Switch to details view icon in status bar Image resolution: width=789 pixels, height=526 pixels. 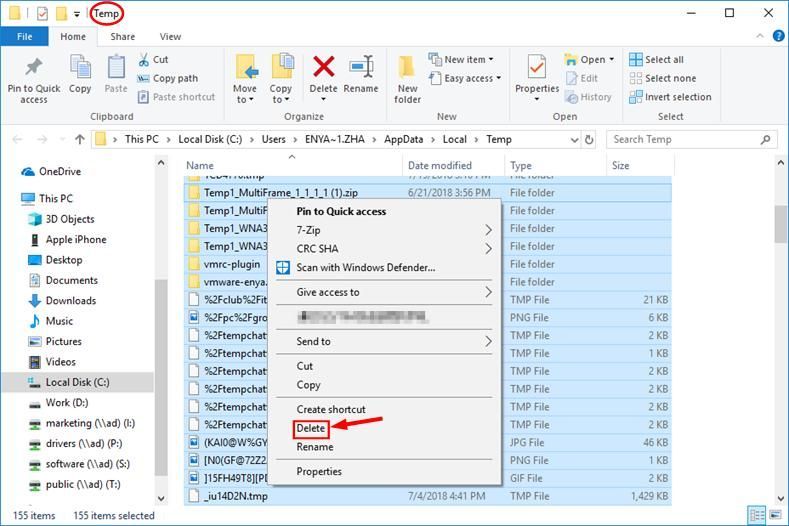click(757, 515)
